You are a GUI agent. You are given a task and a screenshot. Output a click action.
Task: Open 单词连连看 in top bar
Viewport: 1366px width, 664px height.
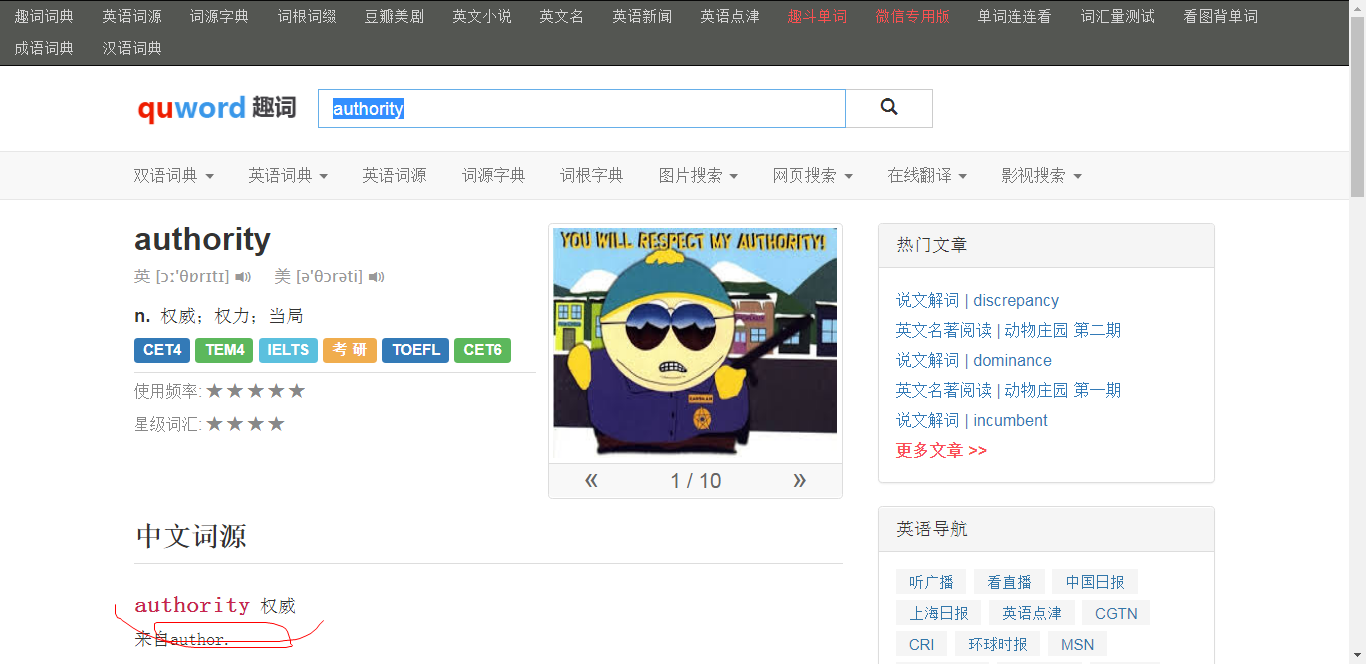coord(1015,16)
